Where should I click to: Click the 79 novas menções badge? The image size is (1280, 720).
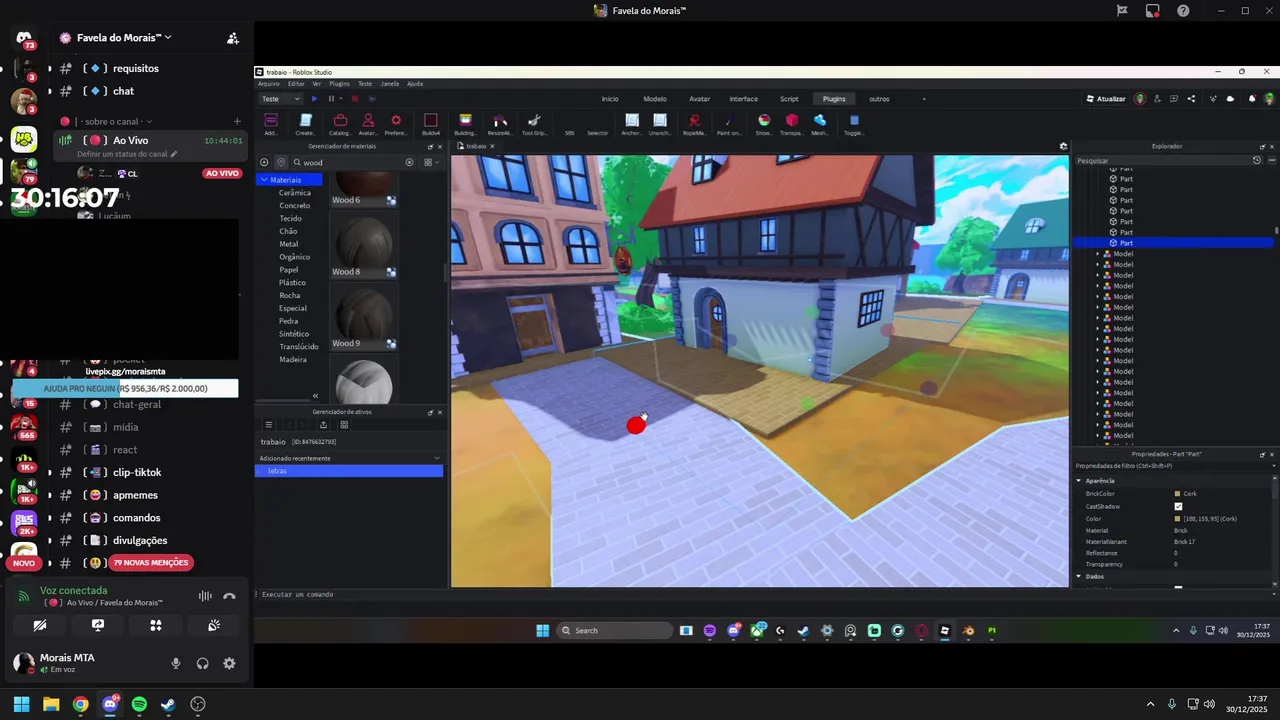[x=151, y=563]
